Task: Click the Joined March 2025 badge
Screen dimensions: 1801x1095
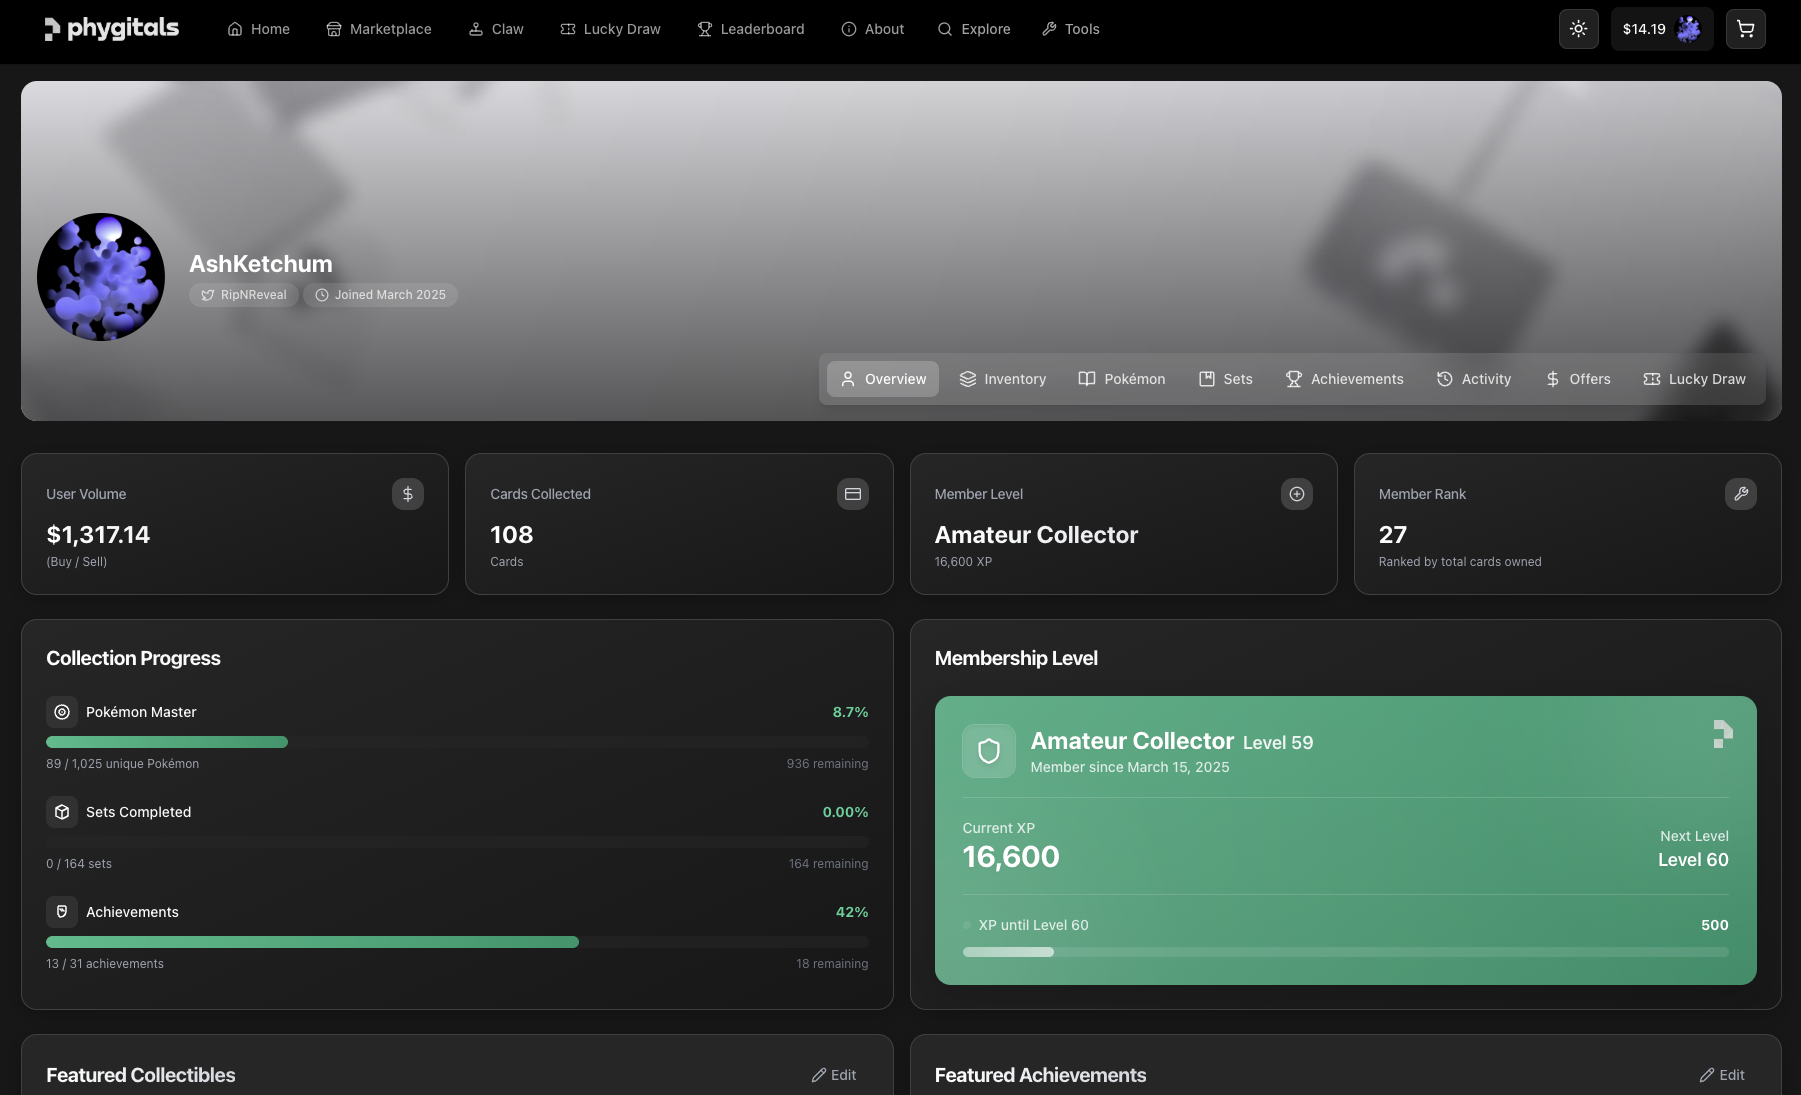Action: tap(381, 295)
